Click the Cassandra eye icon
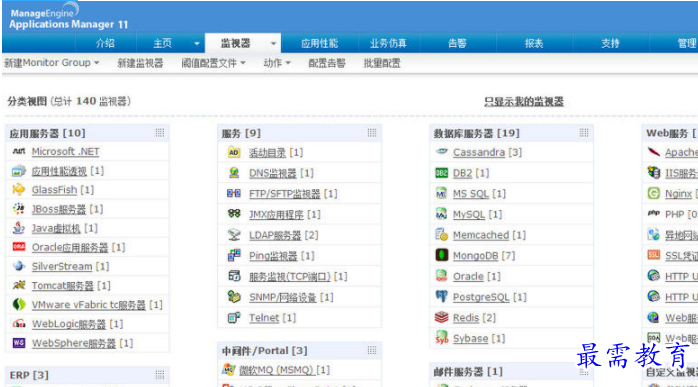 click(x=441, y=151)
